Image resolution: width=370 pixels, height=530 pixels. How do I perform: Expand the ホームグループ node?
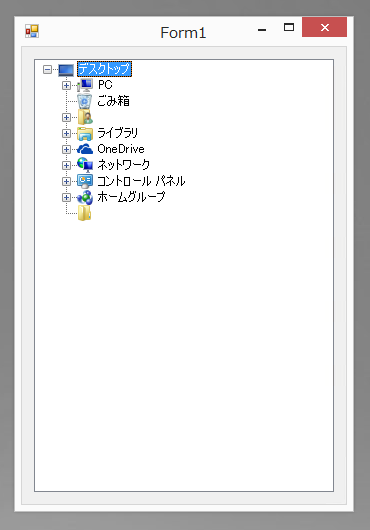[x=66, y=197]
